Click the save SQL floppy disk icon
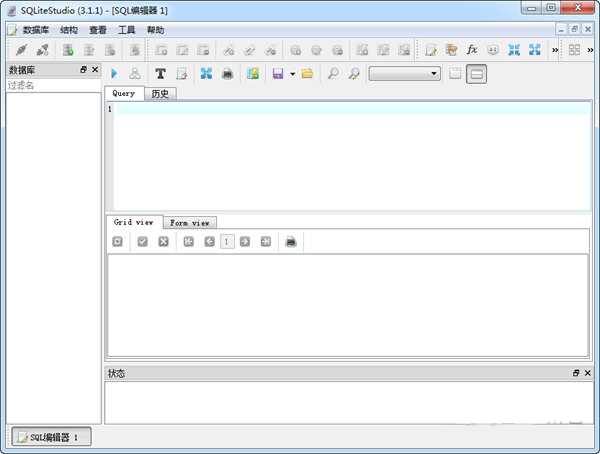The width and height of the screenshot is (600, 454). click(277, 73)
